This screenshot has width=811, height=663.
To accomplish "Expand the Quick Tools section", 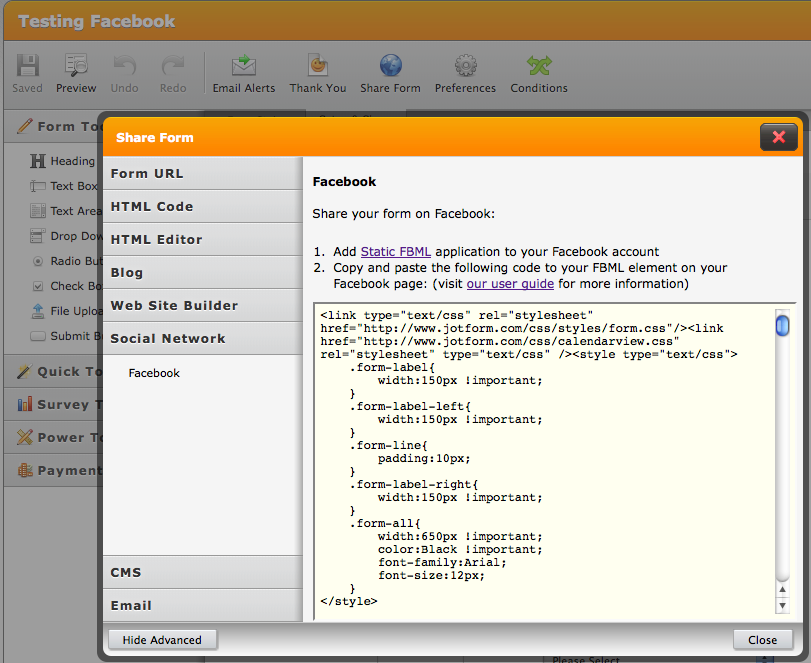I will pyautogui.click(x=54, y=371).
